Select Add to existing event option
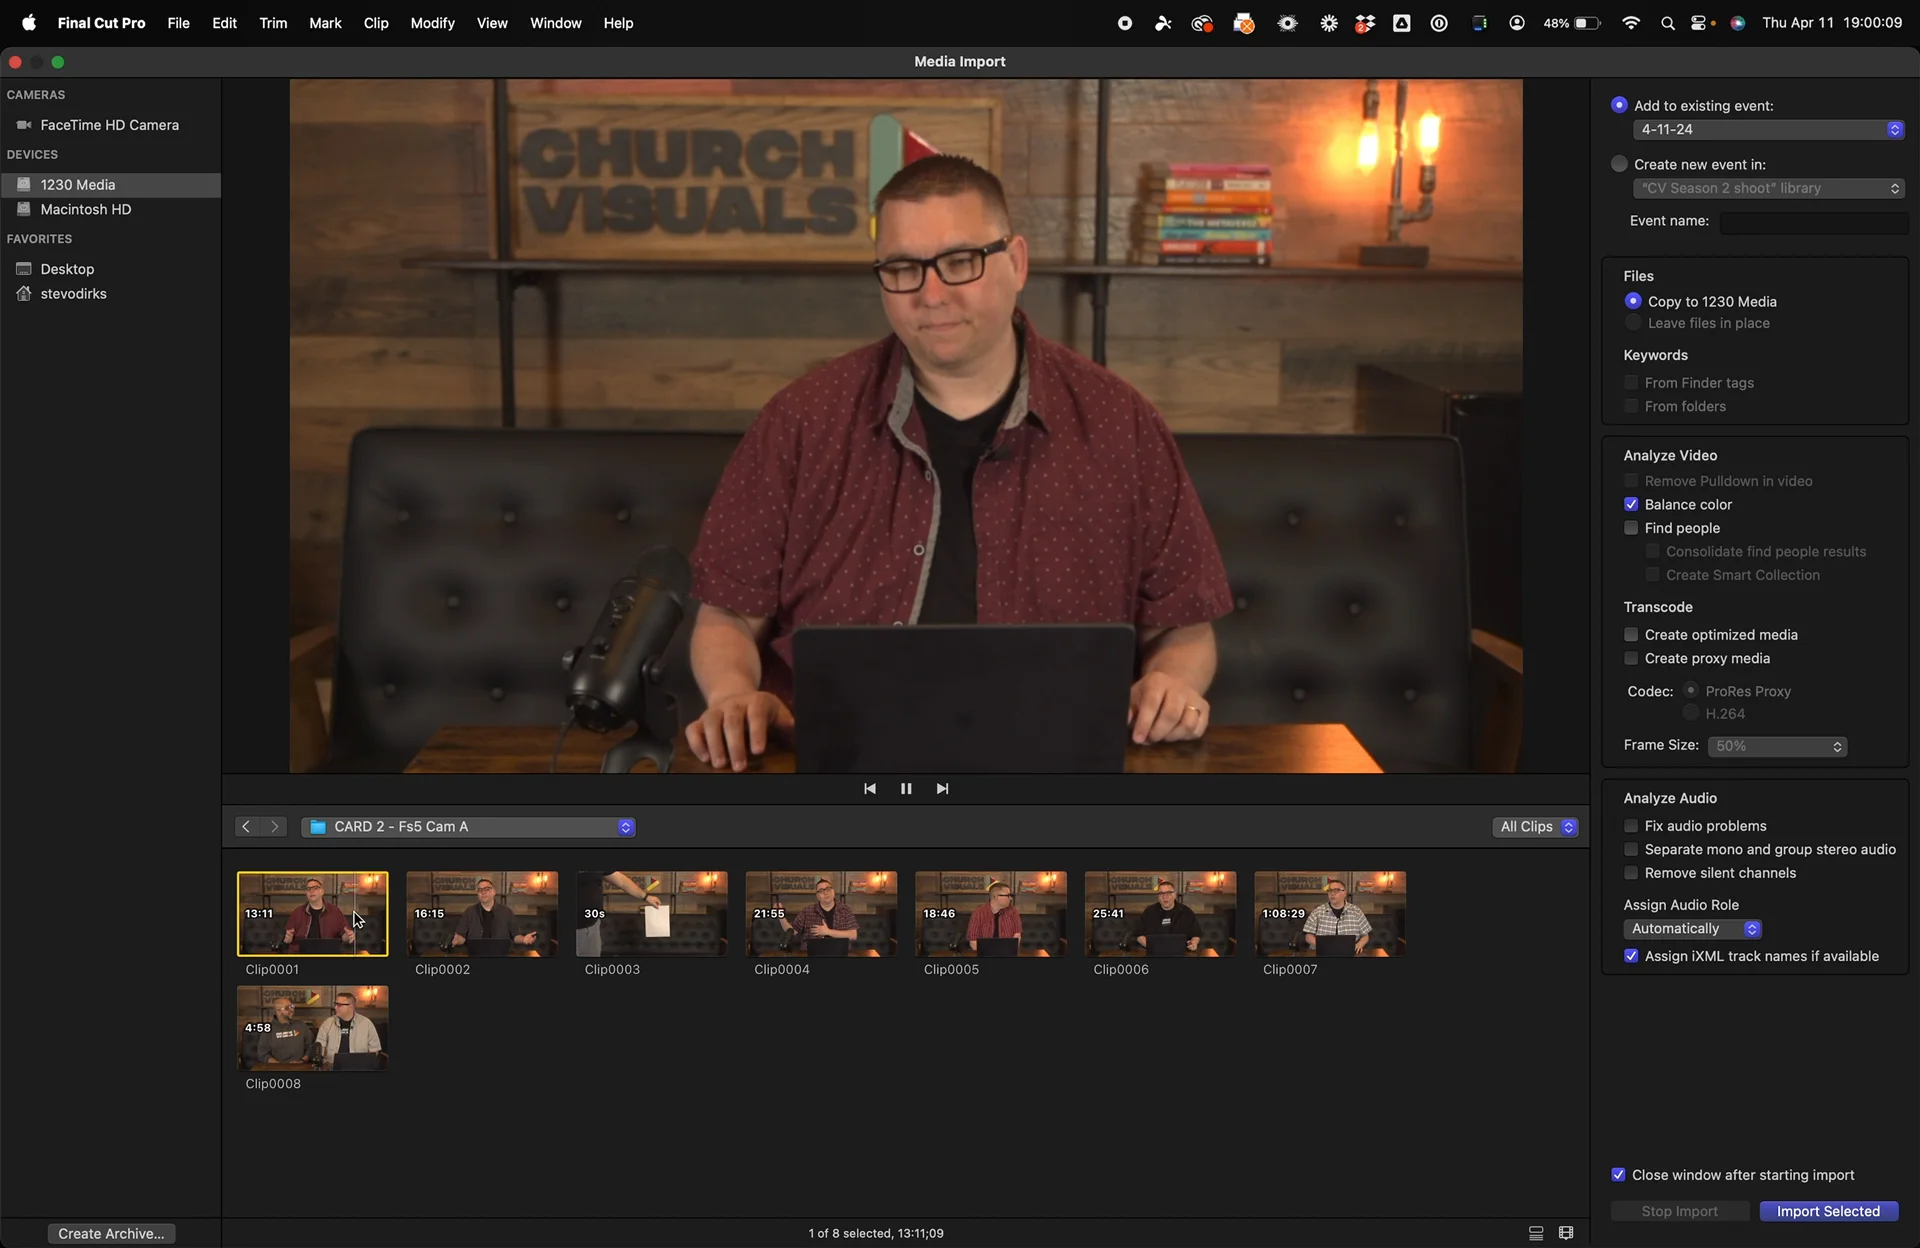Screen dimensions: 1920x1248 [x=1619, y=105]
